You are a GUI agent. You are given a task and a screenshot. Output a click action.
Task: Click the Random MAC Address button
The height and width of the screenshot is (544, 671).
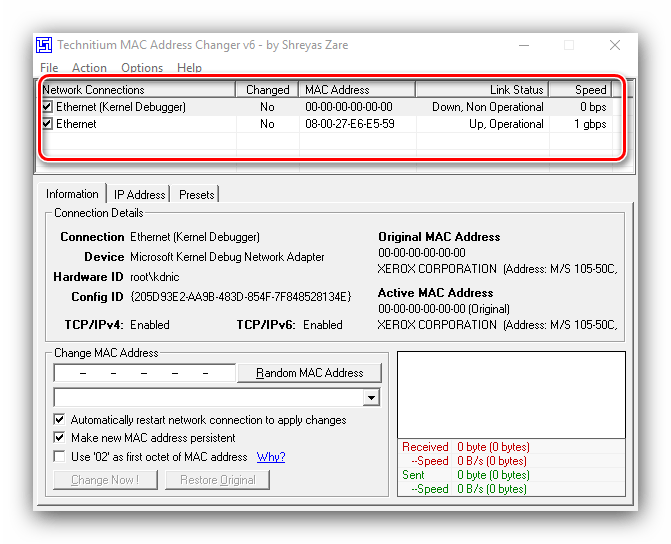pos(309,373)
